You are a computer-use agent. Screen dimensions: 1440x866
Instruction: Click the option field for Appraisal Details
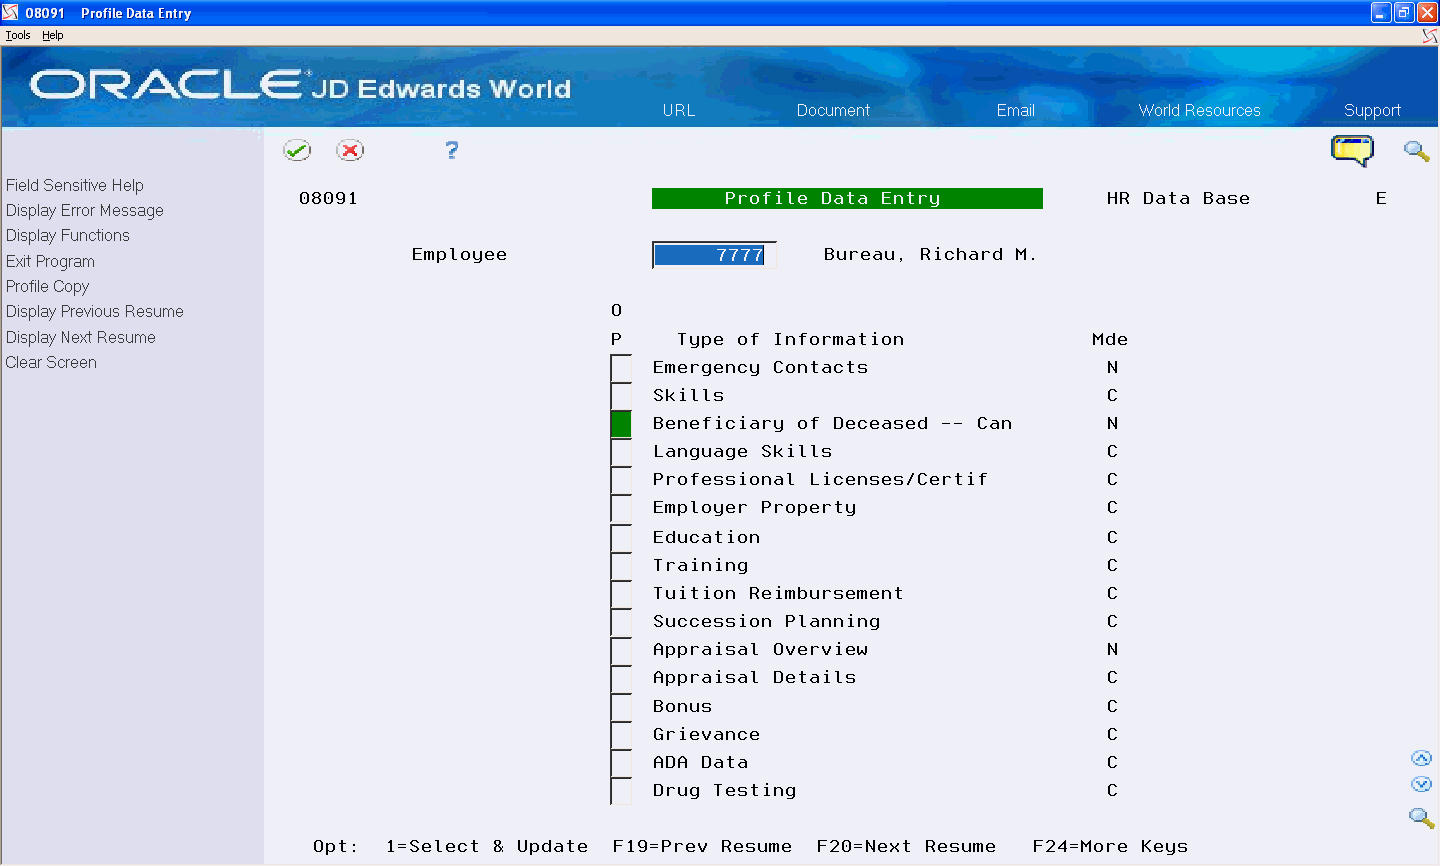click(621, 678)
